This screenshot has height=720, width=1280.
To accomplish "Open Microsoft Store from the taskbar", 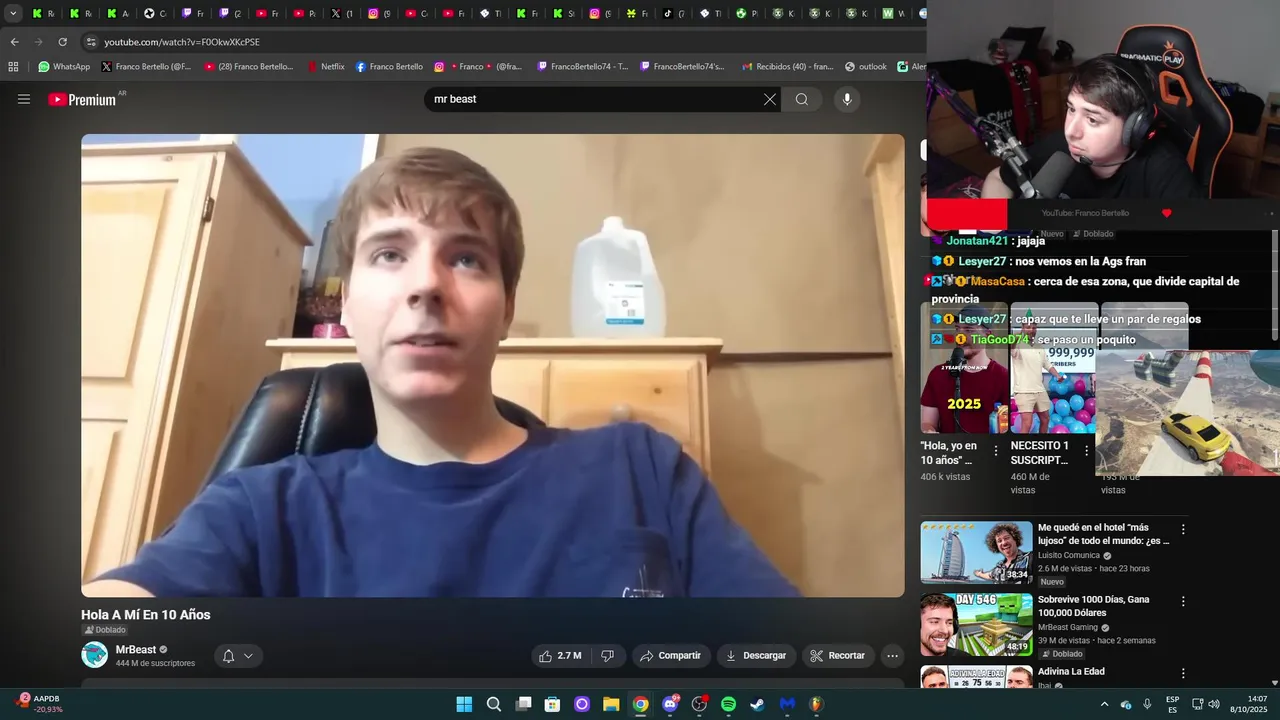I will 552,704.
